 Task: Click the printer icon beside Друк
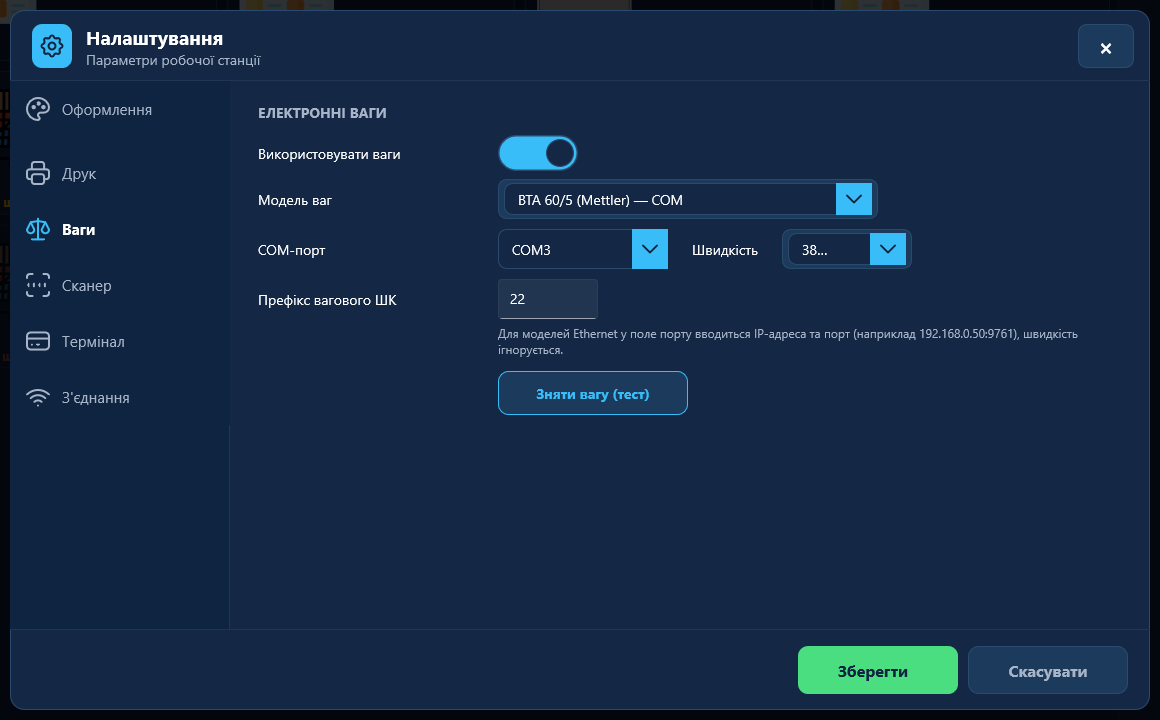[x=38, y=173]
